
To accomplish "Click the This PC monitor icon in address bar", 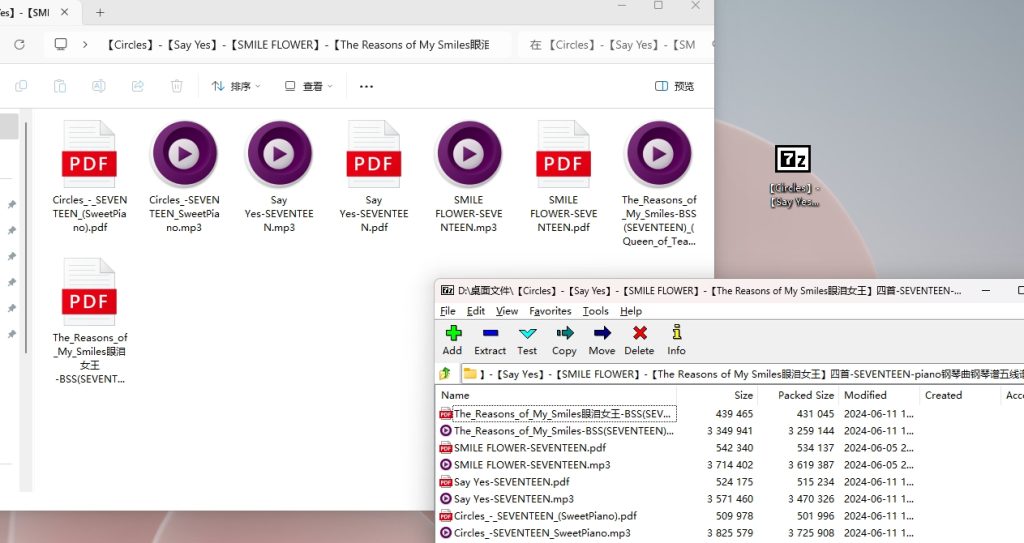I will 61,44.
